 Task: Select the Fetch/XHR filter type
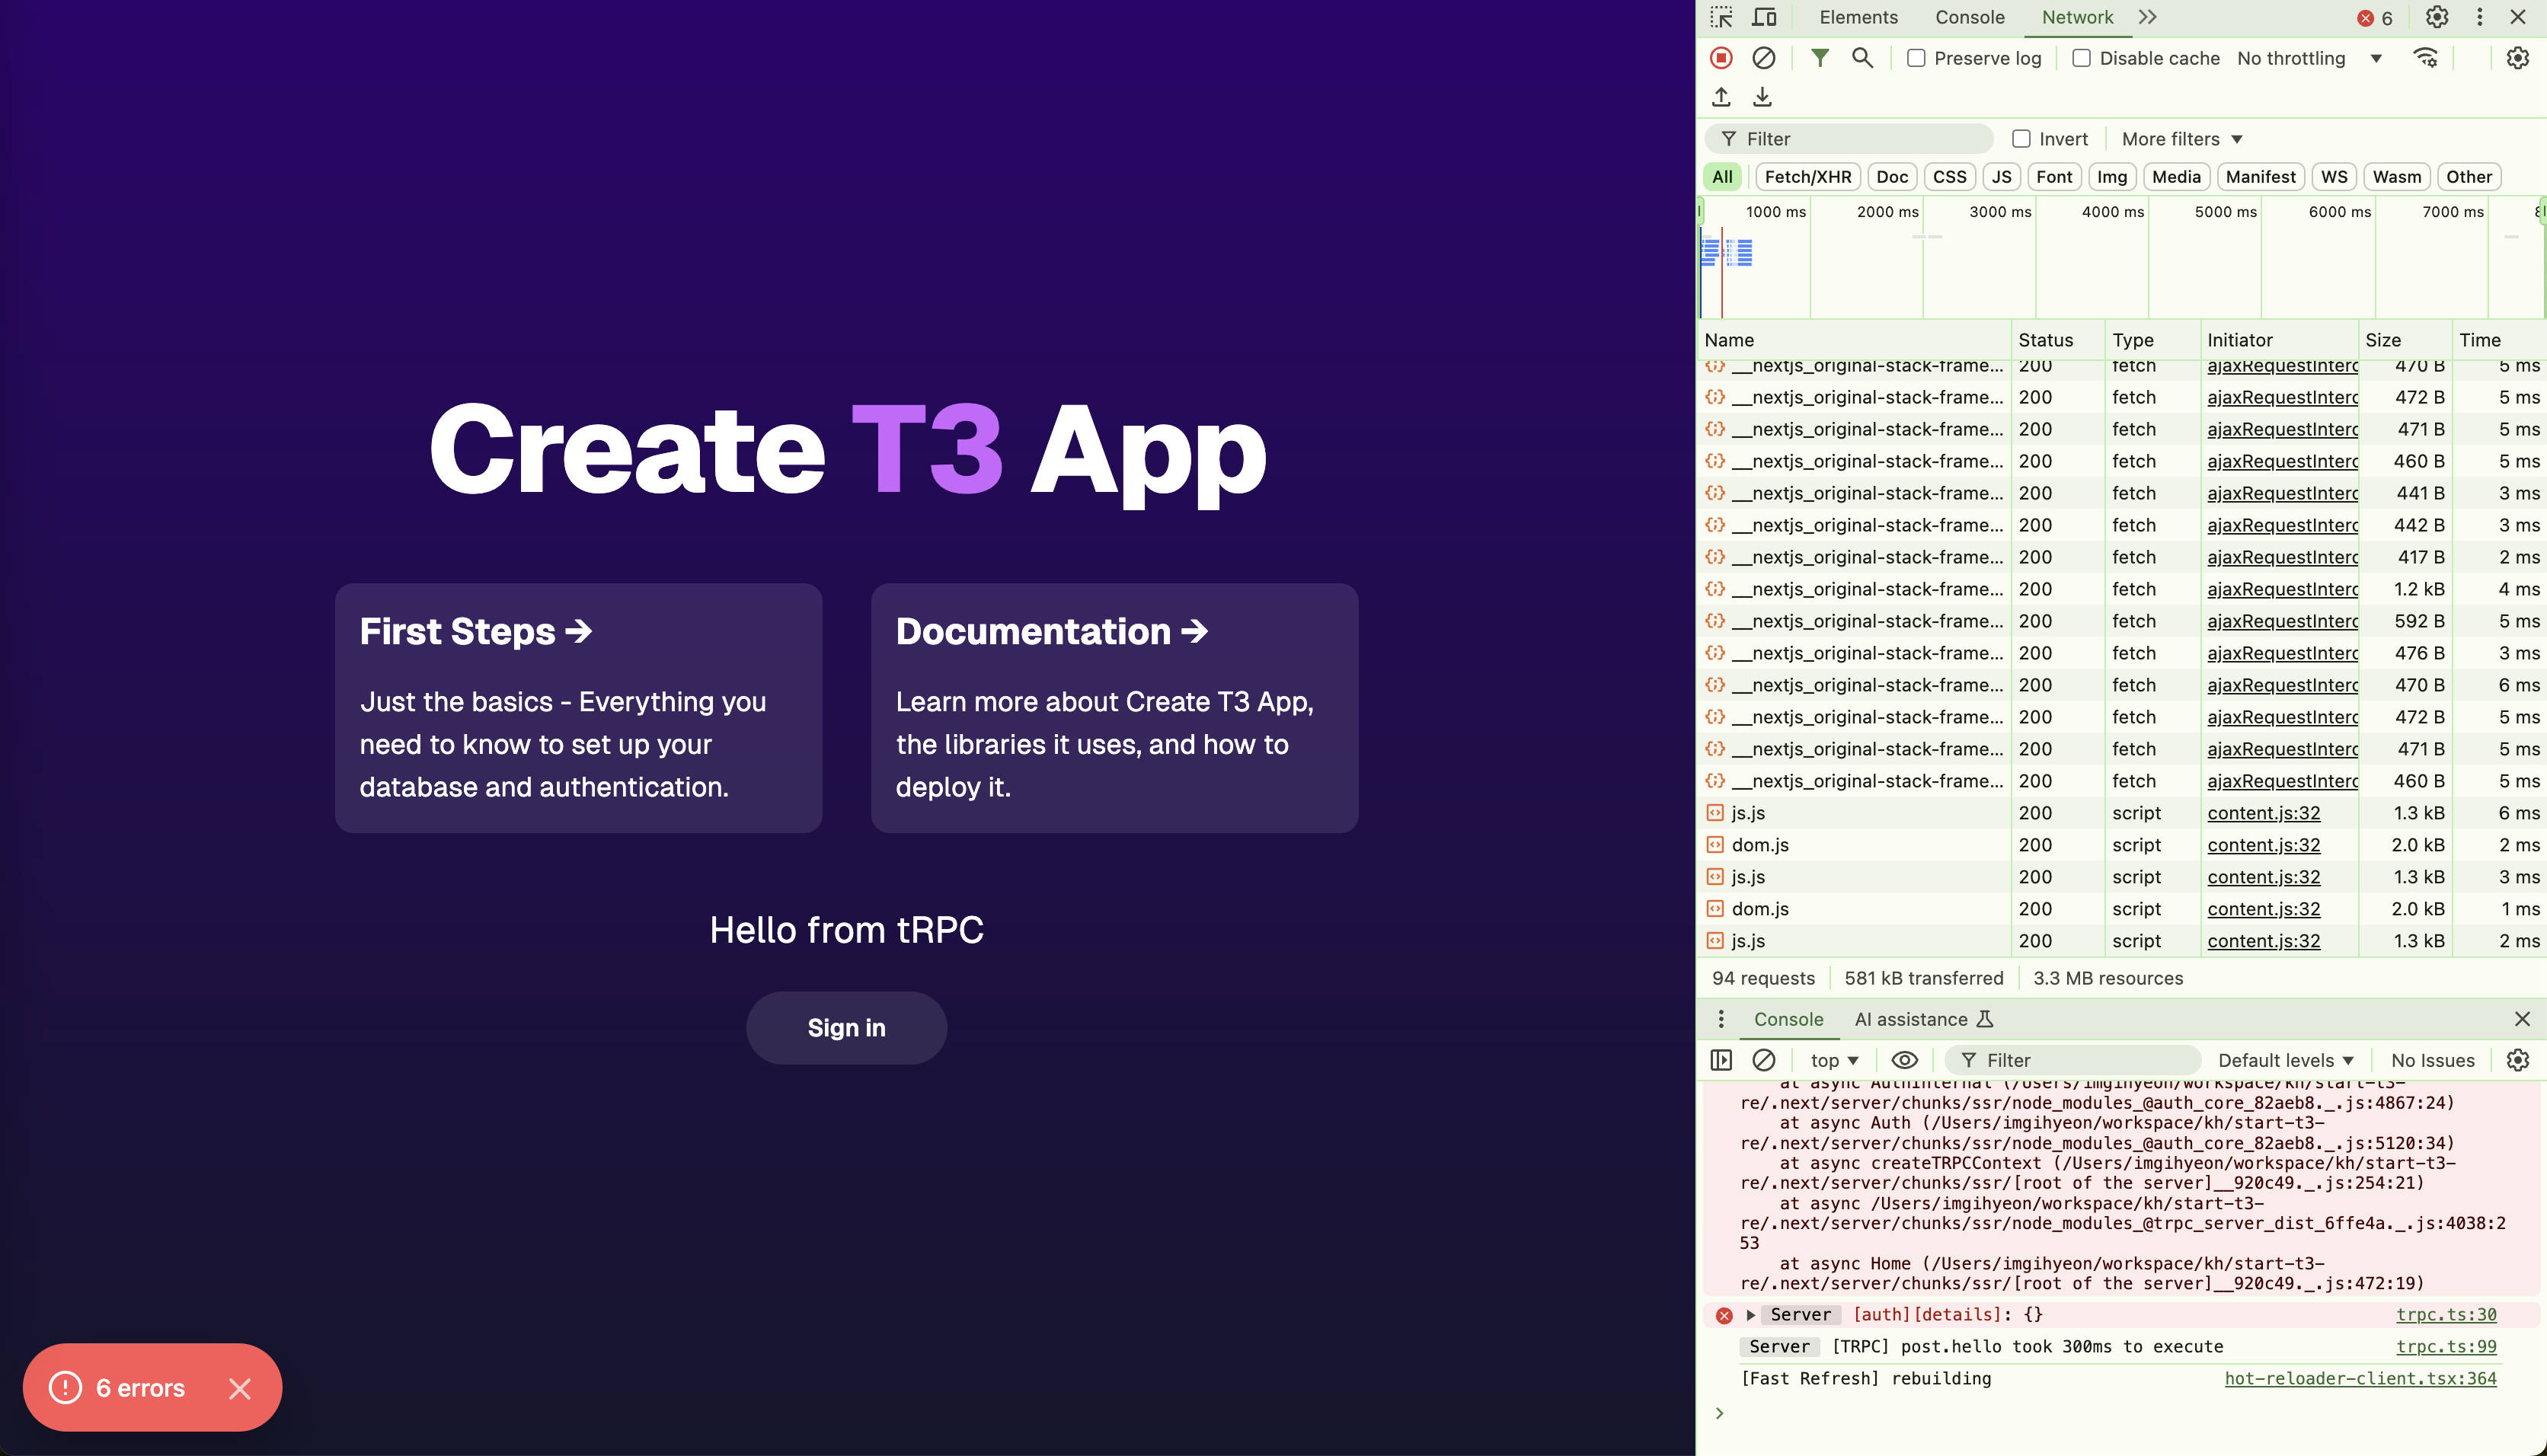tap(1807, 177)
